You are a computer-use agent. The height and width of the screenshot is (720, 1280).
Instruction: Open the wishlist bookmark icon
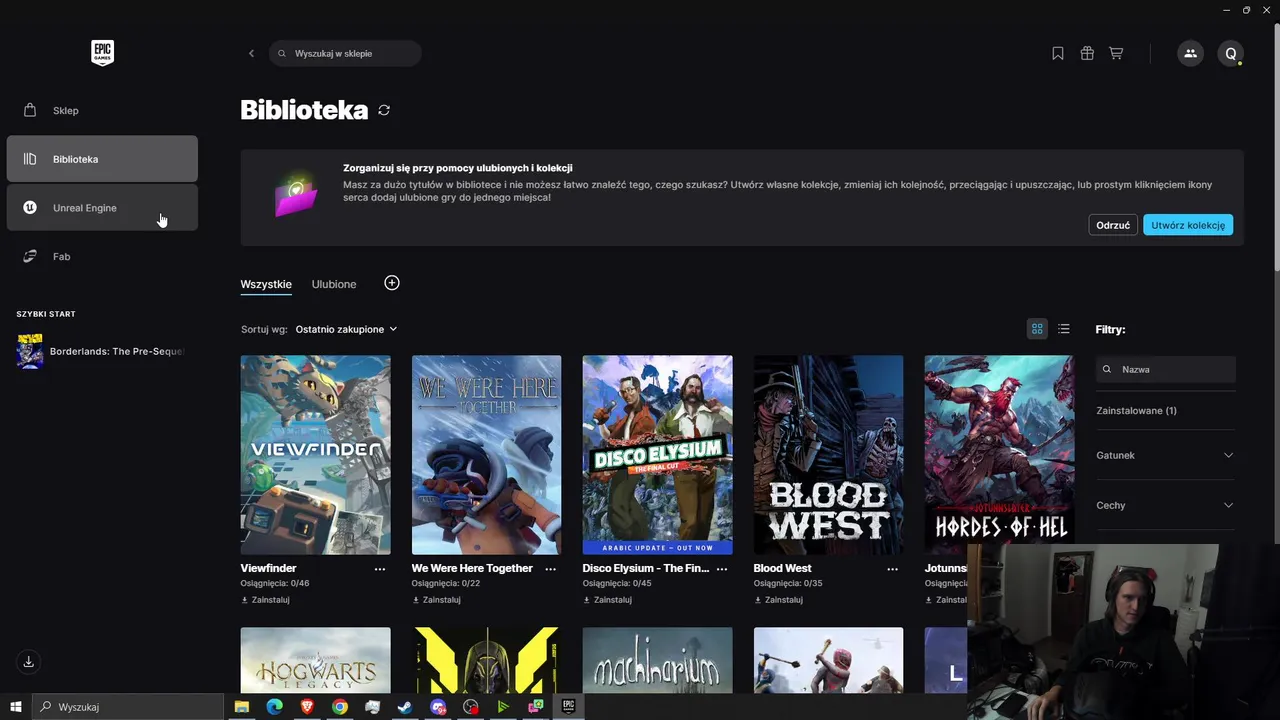point(1058,53)
